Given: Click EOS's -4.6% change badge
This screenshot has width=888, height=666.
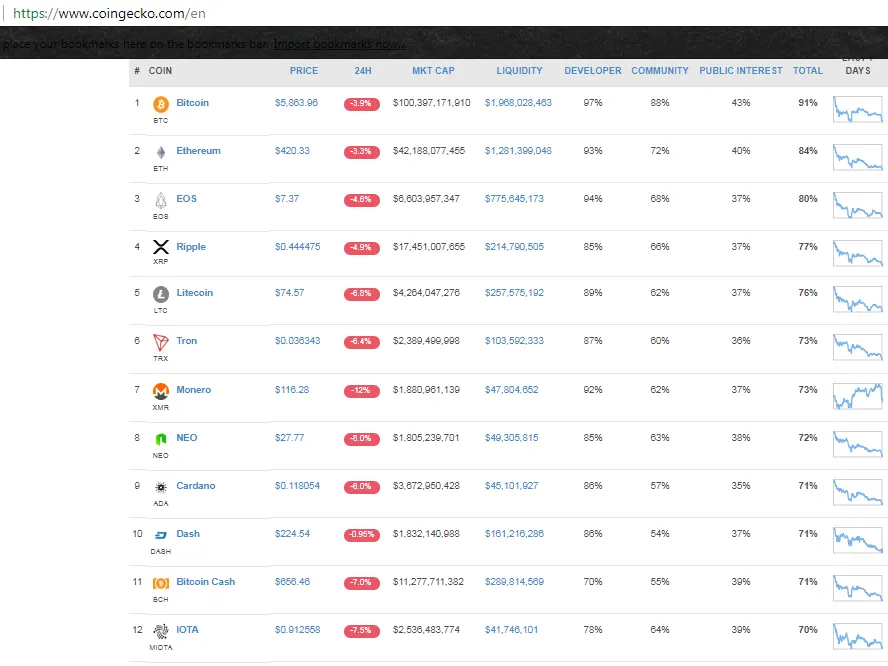Looking at the screenshot, I should pyautogui.click(x=361, y=200).
